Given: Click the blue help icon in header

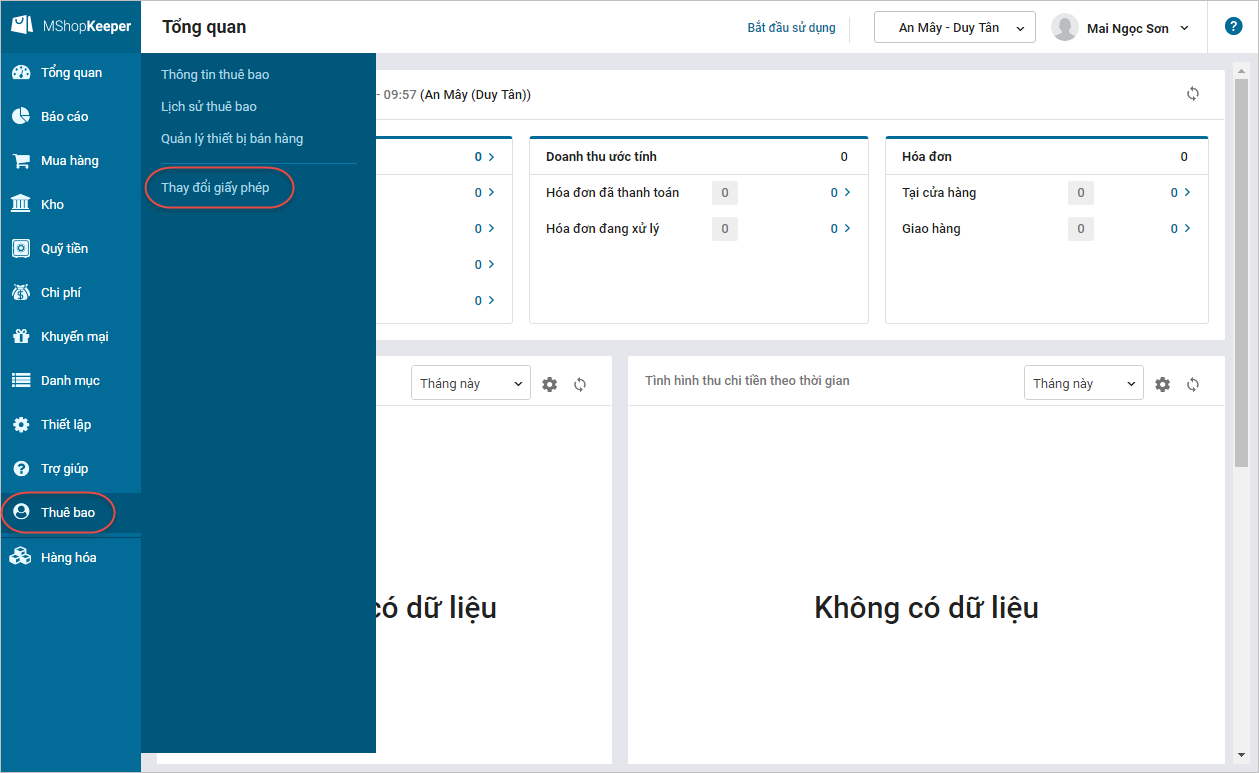Looking at the screenshot, I should click(x=1234, y=27).
